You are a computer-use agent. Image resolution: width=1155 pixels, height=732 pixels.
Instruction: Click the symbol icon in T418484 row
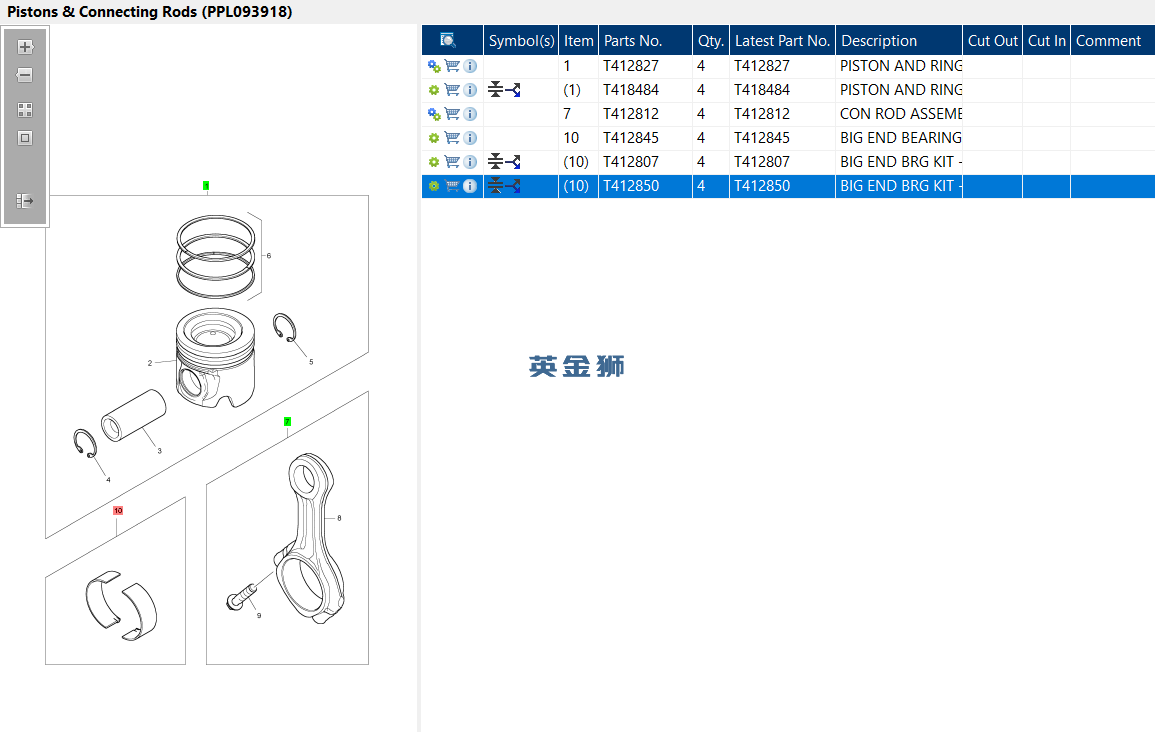pos(505,90)
